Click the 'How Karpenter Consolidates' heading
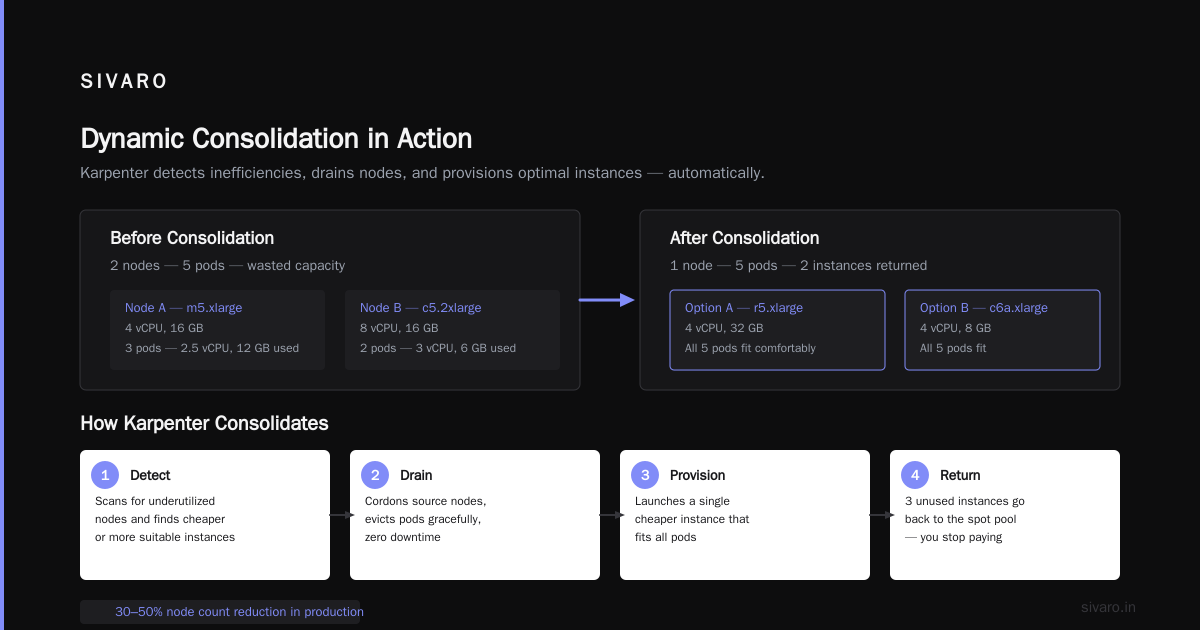Viewport: 1200px width, 630px height. pos(204,423)
